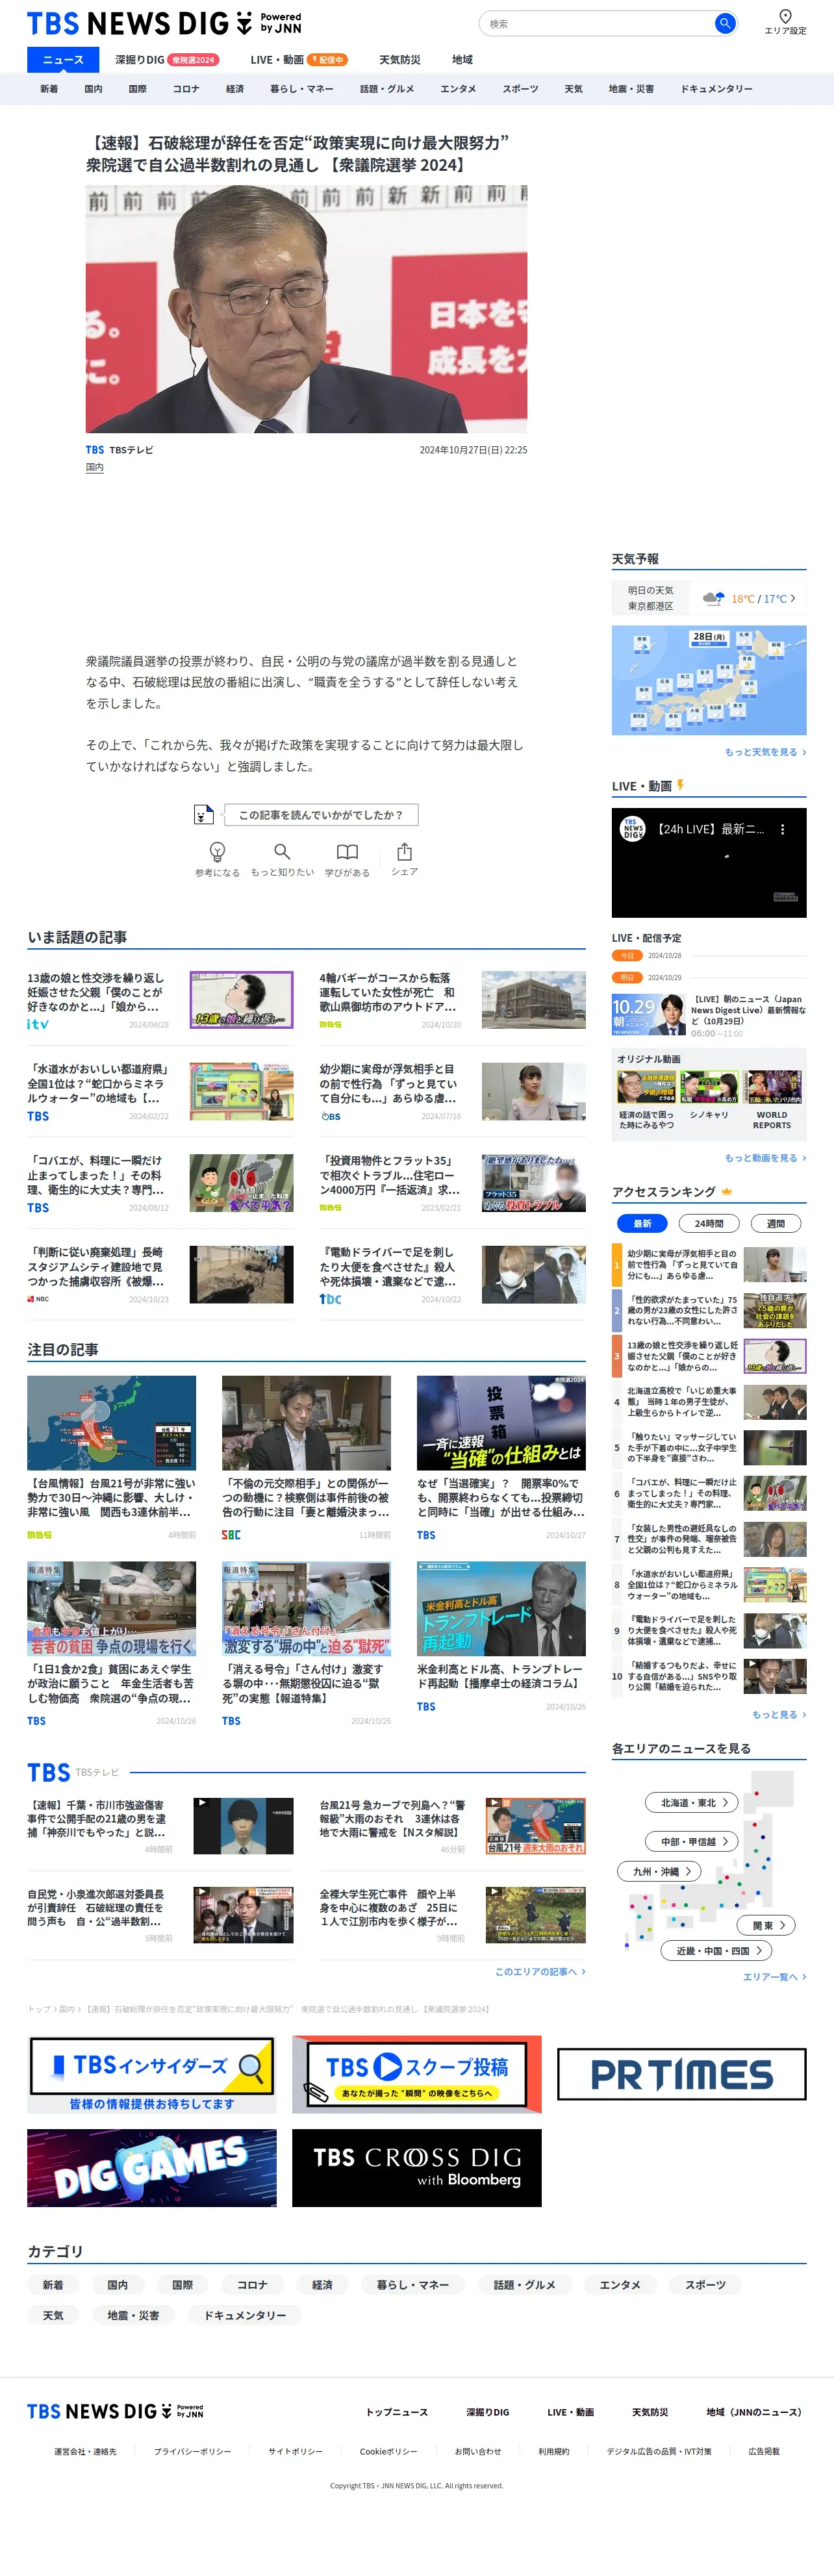Image resolution: width=834 pixels, height=2576 pixels.
Task: Play the 24h LIVE video
Action: pos(709,863)
